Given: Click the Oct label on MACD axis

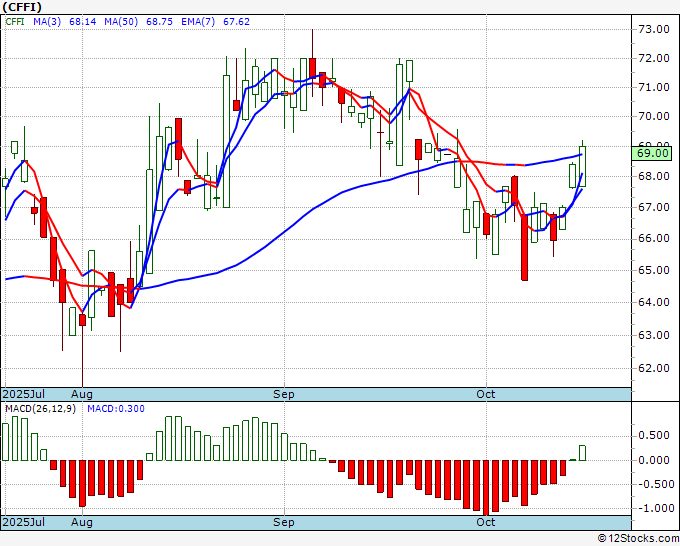Looking at the screenshot, I should [485, 522].
